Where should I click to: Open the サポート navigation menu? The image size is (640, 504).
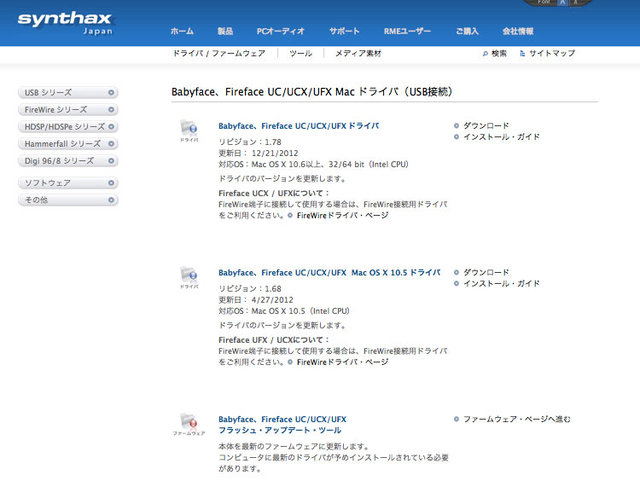[x=344, y=31]
